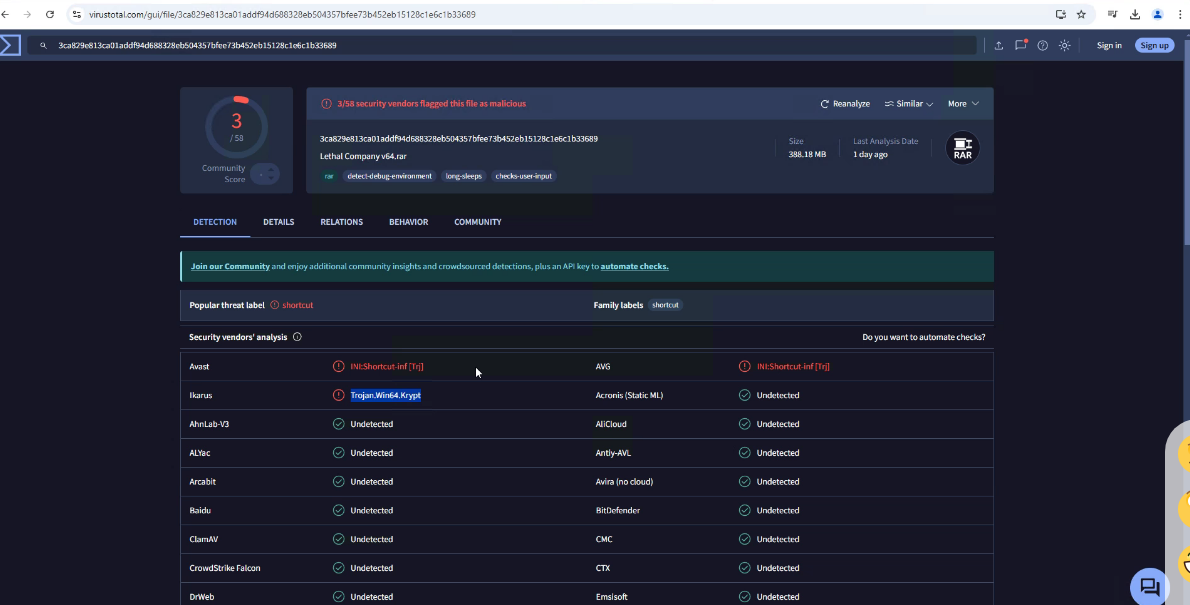This screenshot has height=605, width=1190.
Task: Click the RAR file type icon
Action: pos(962,148)
